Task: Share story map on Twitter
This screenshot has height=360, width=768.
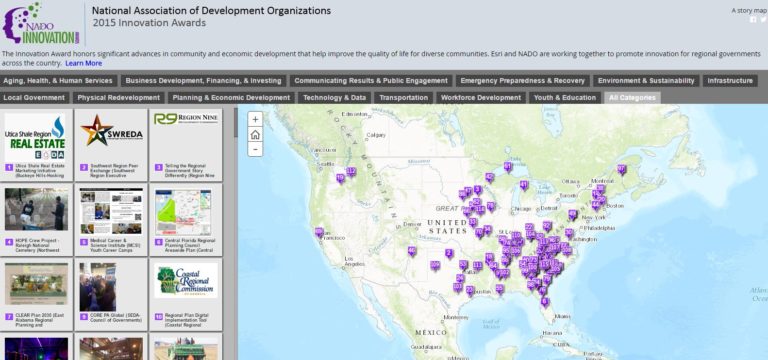Action: point(763,20)
